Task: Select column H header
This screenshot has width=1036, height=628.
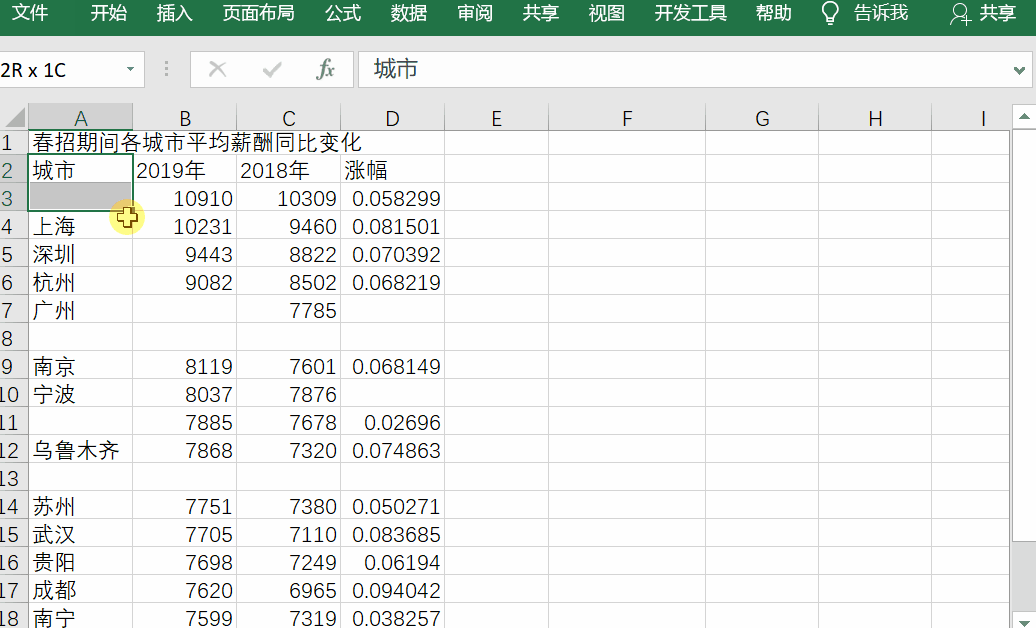Action: [875, 118]
